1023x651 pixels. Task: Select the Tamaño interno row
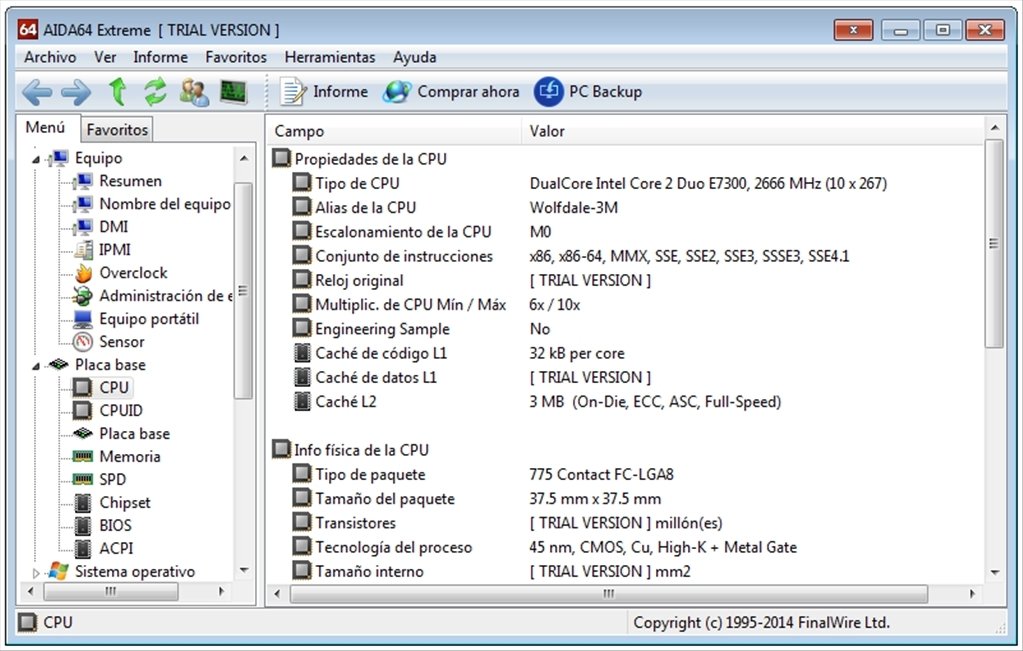pyautogui.click(x=626, y=571)
